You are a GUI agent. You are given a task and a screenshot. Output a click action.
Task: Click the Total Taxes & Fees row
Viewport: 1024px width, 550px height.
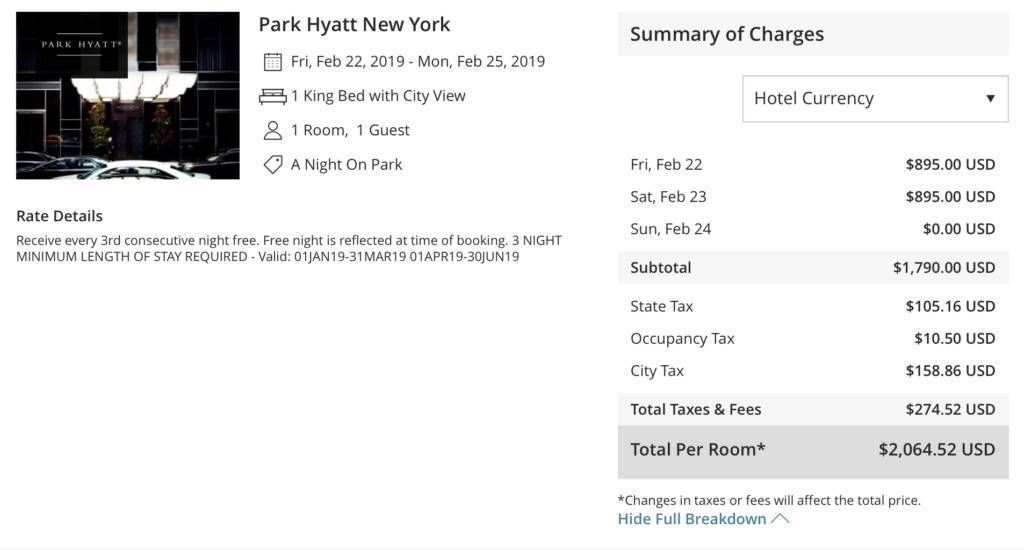click(x=813, y=410)
